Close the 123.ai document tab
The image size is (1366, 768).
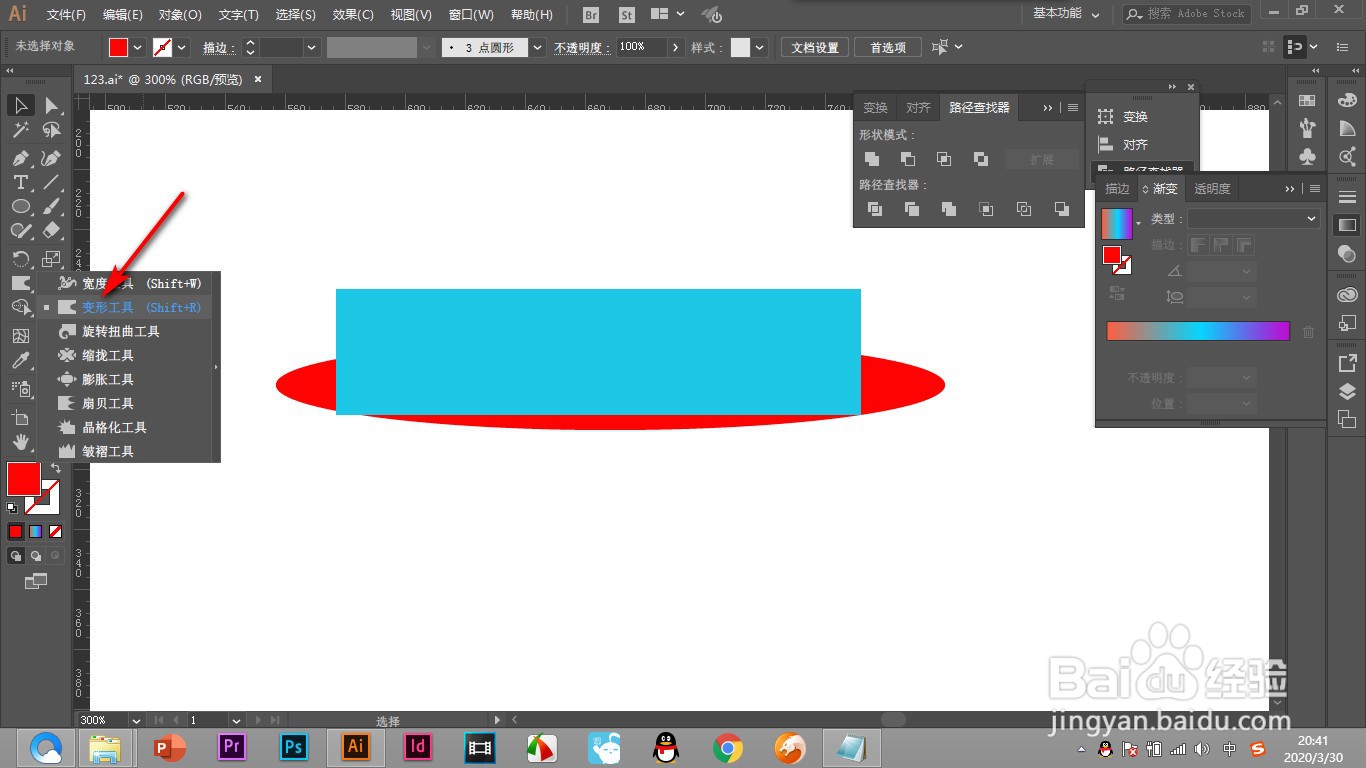(258, 79)
